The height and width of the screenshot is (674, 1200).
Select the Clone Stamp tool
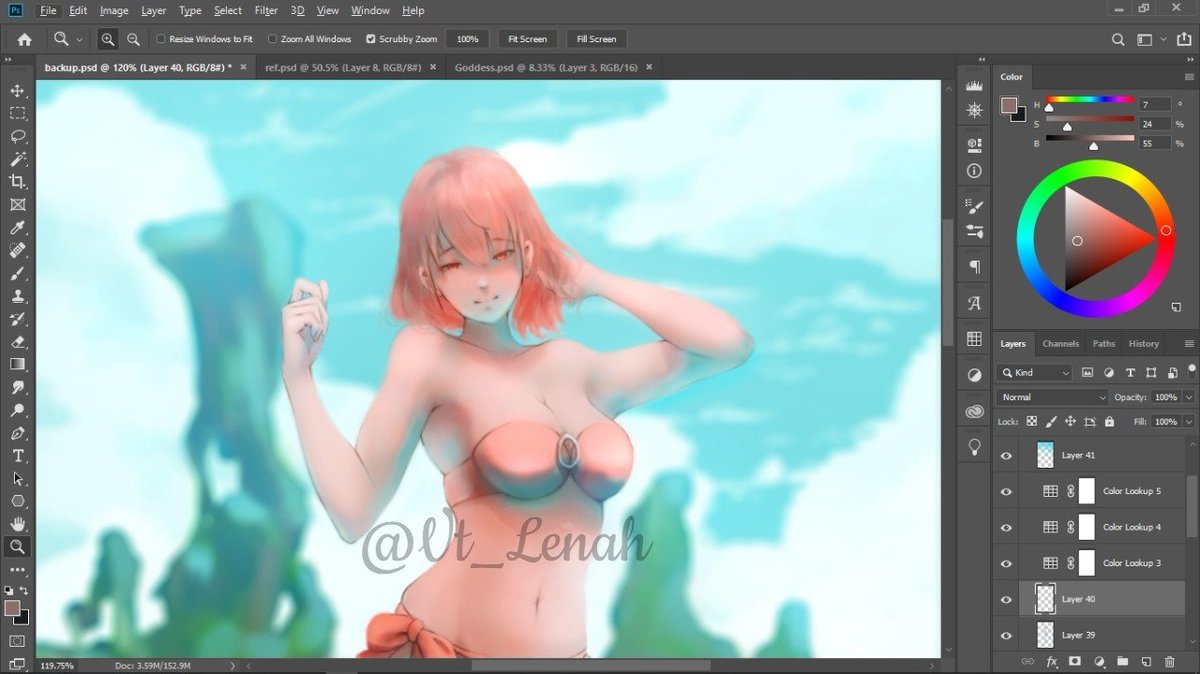click(x=17, y=296)
